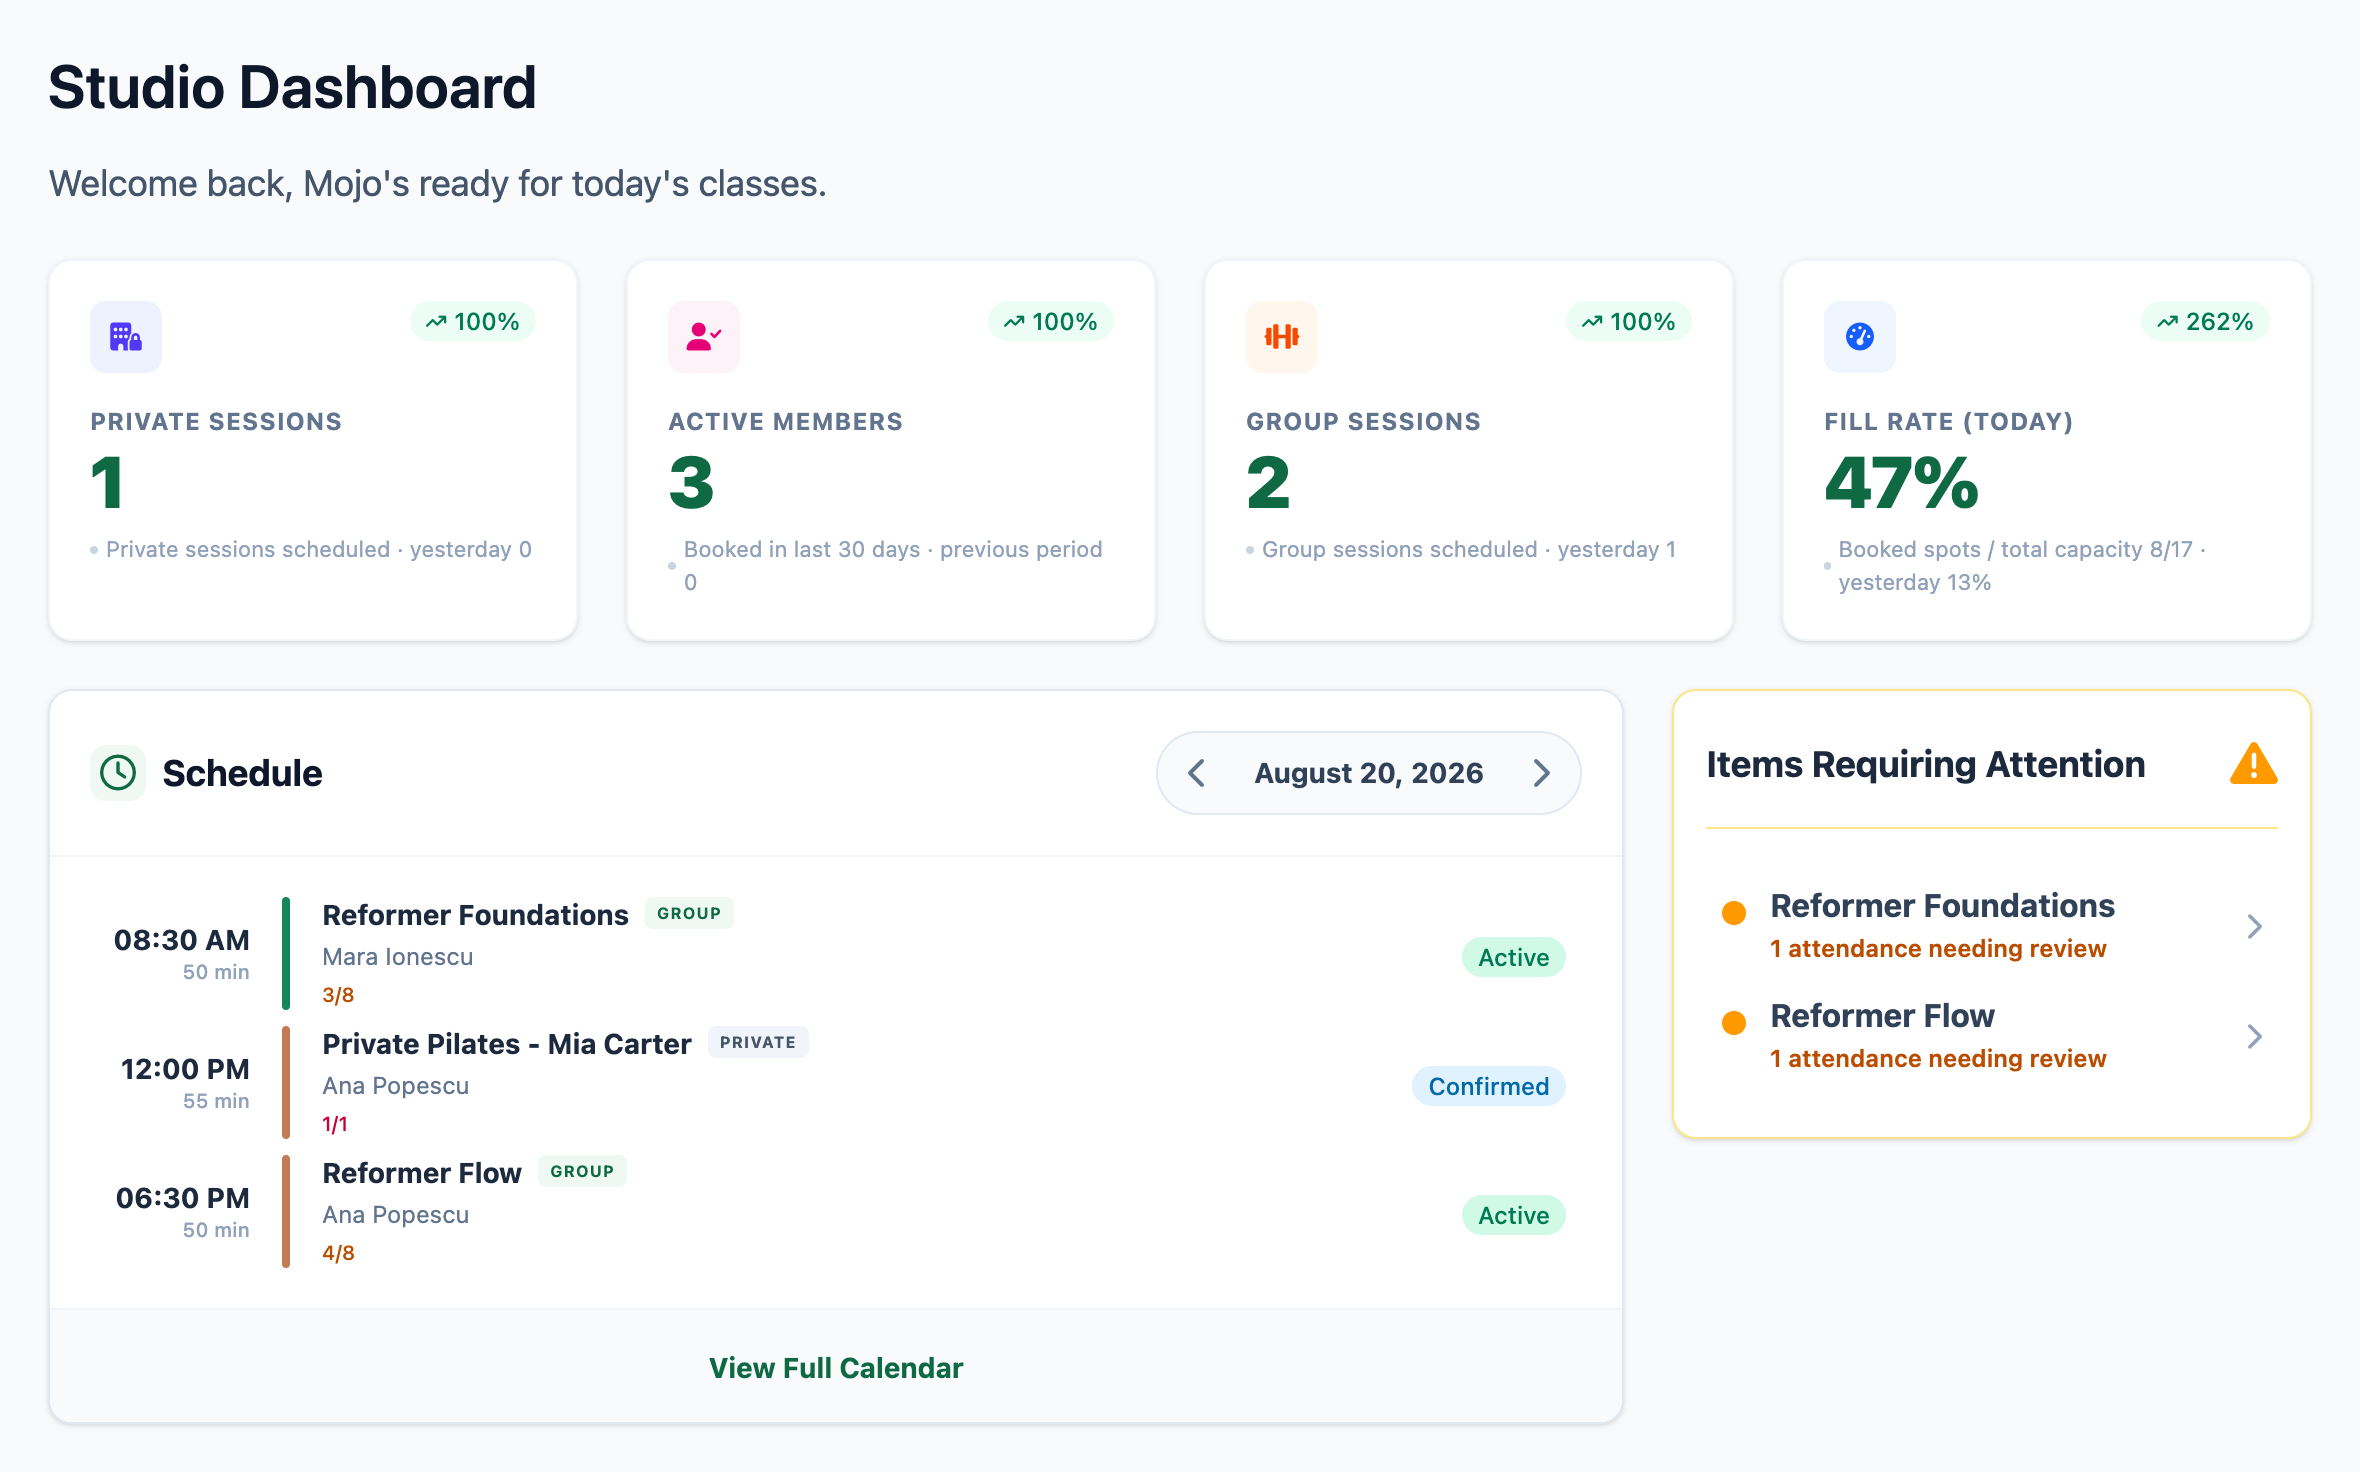Screen dimensions: 2360x1472
Task: Go to next day in the schedule
Action: [1541, 773]
